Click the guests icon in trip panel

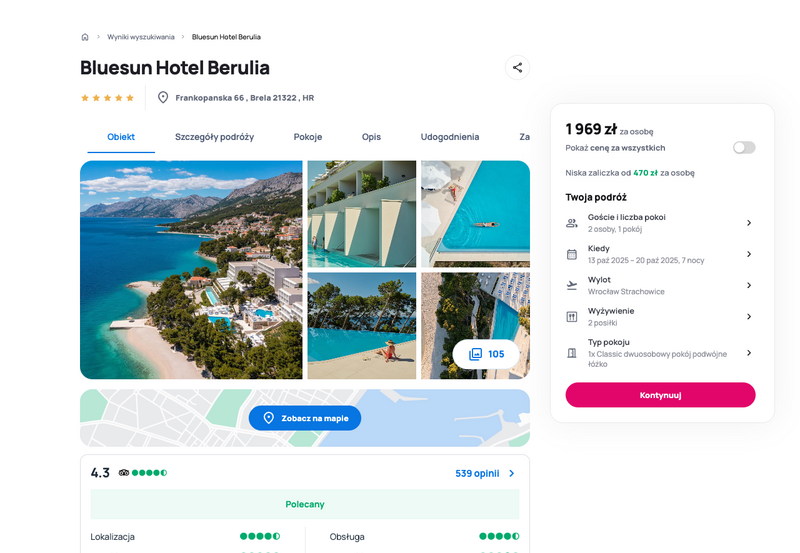tap(572, 223)
